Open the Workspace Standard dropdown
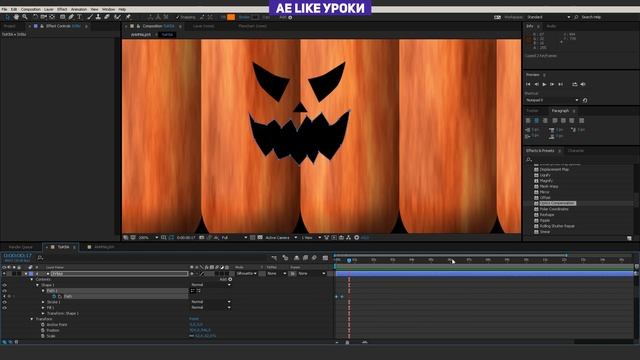 point(549,17)
